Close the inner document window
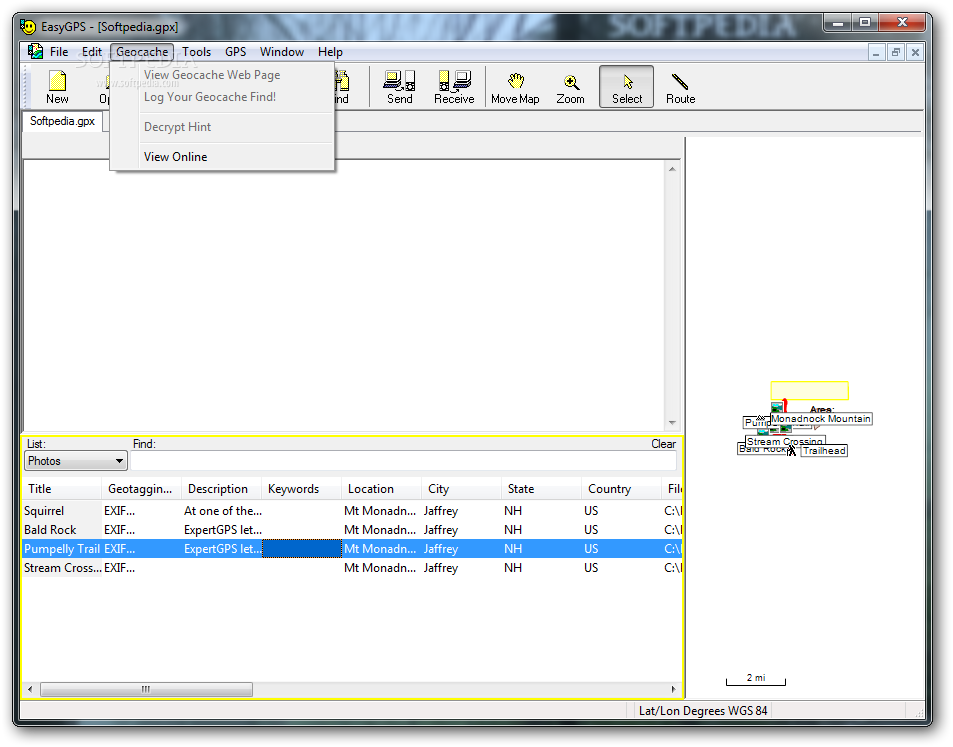Screen dimensions: 953x747 click(915, 52)
